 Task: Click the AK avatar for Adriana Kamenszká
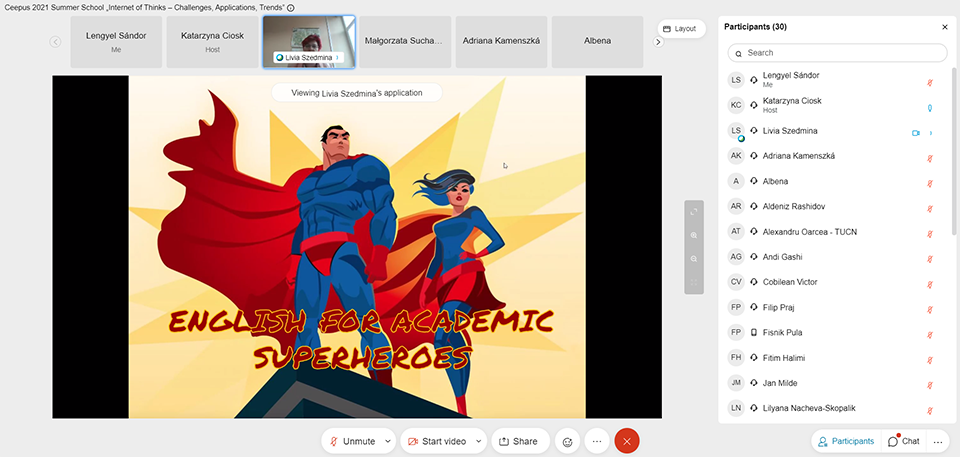pyautogui.click(x=736, y=156)
